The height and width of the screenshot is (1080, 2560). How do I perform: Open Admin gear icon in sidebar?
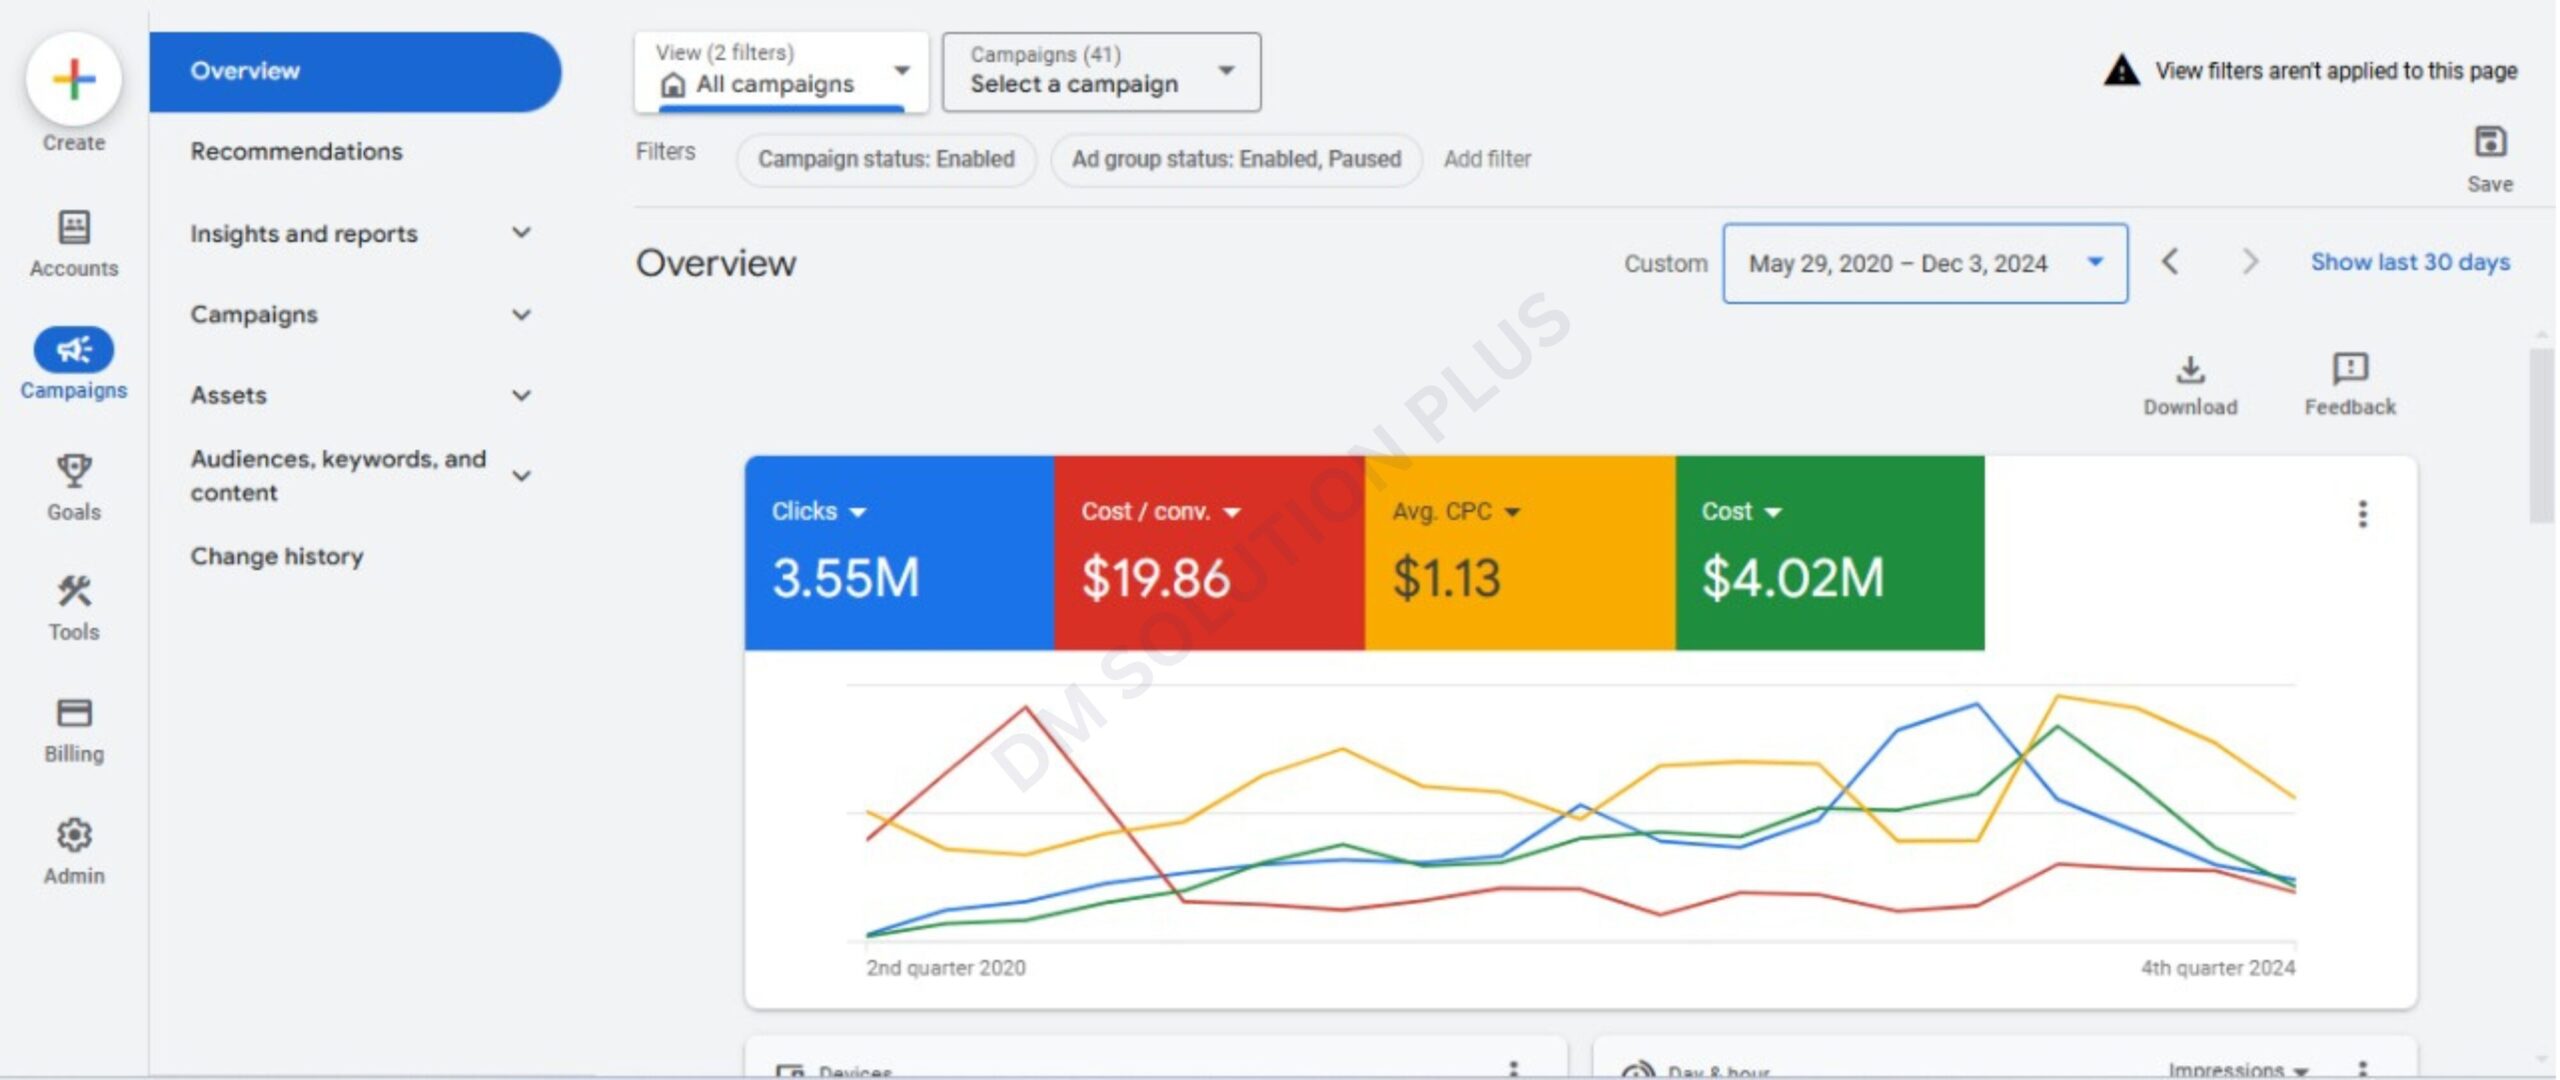[x=73, y=835]
